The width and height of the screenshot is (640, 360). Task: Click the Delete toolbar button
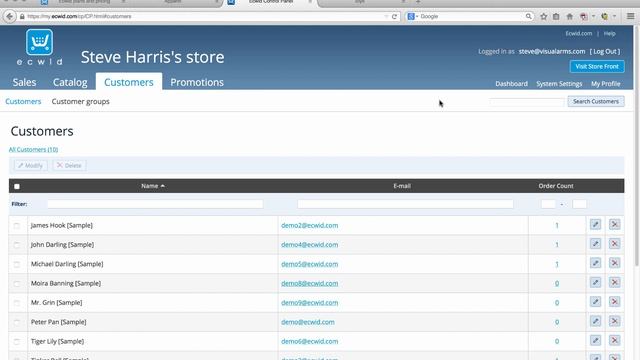pos(69,165)
